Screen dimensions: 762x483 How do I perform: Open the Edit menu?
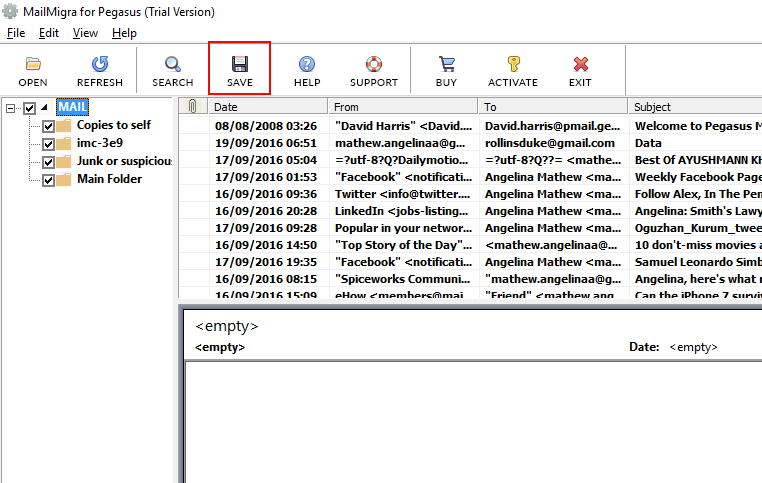coord(49,33)
